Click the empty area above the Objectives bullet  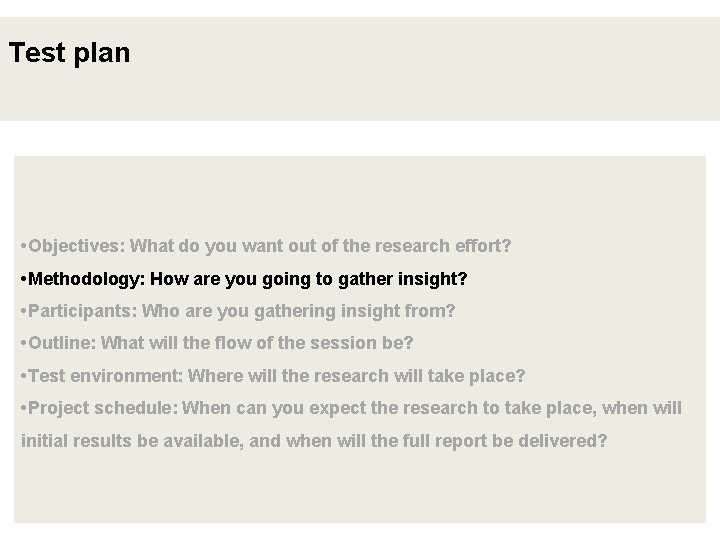[x=360, y=195]
